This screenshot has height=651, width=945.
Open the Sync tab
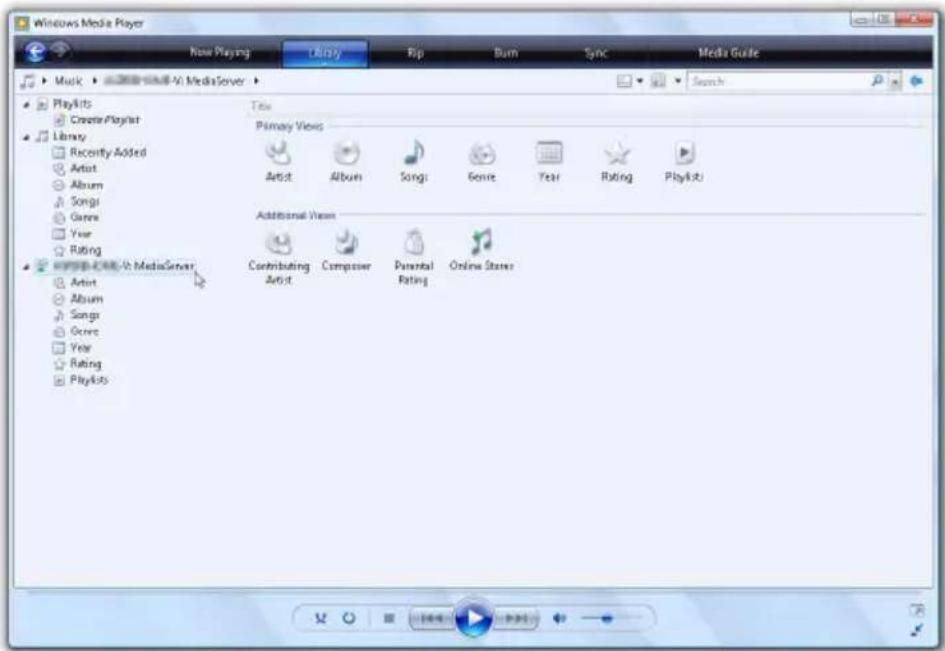[x=596, y=53]
